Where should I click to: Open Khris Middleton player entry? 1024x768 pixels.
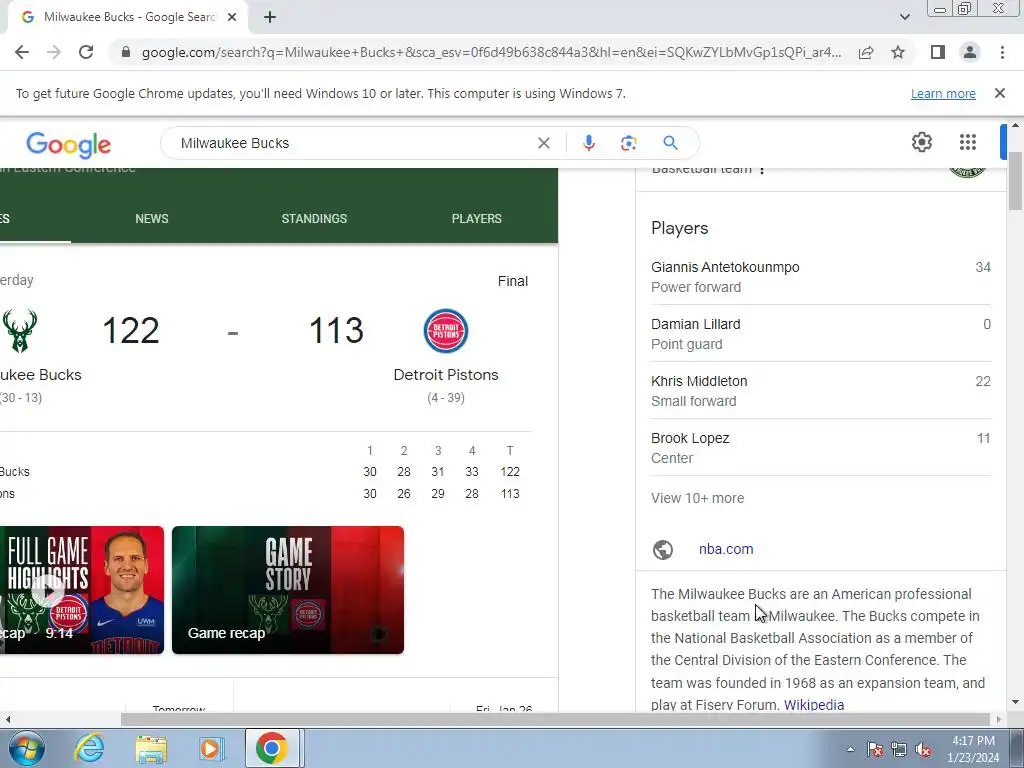point(821,391)
